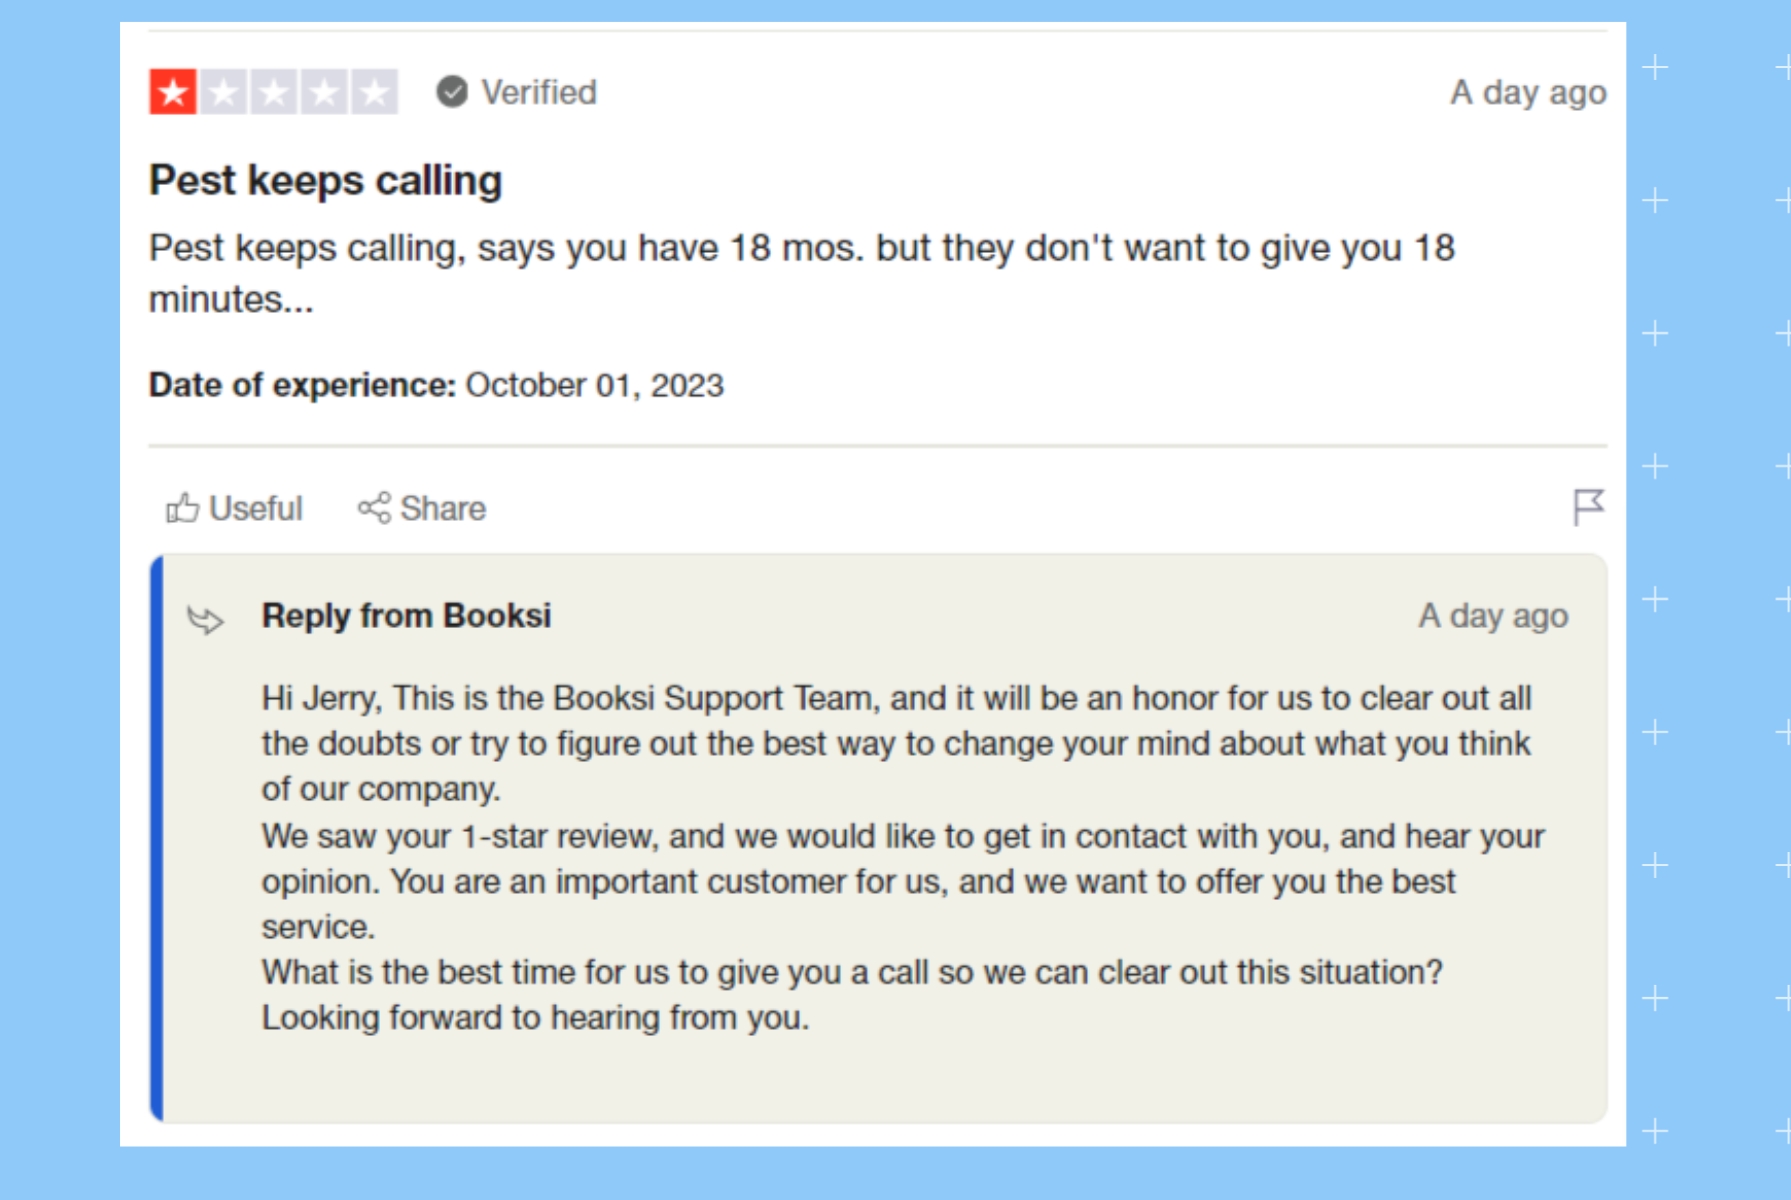Open the review titled Pest keeps calling
The height and width of the screenshot is (1200, 1791).
(327, 180)
